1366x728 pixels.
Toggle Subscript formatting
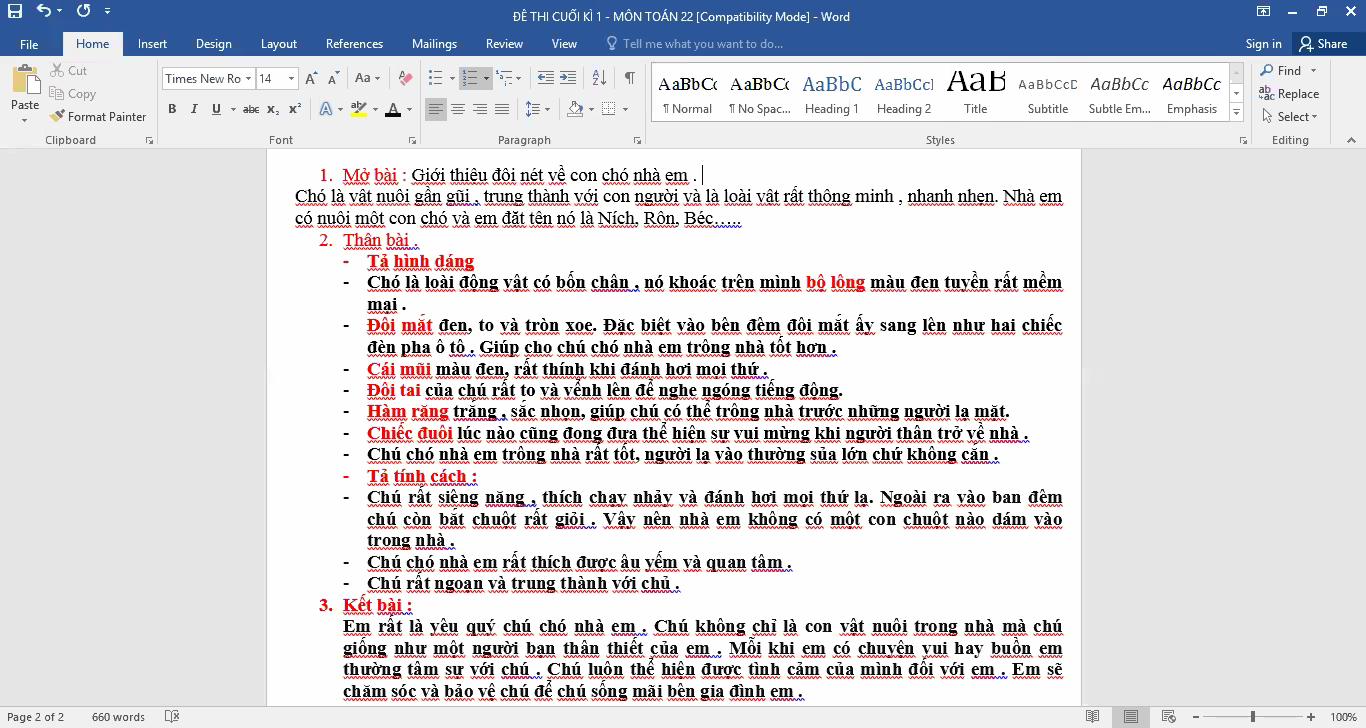pyautogui.click(x=274, y=109)
